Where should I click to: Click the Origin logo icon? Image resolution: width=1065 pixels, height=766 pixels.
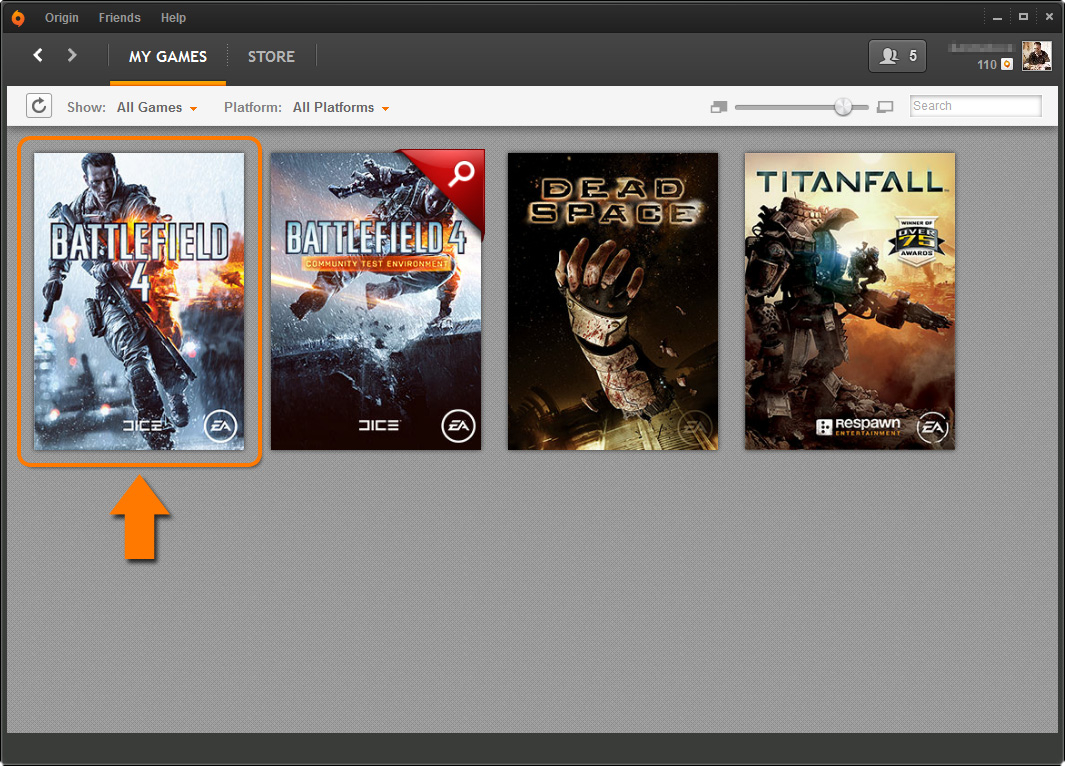[x=18, y=18]
